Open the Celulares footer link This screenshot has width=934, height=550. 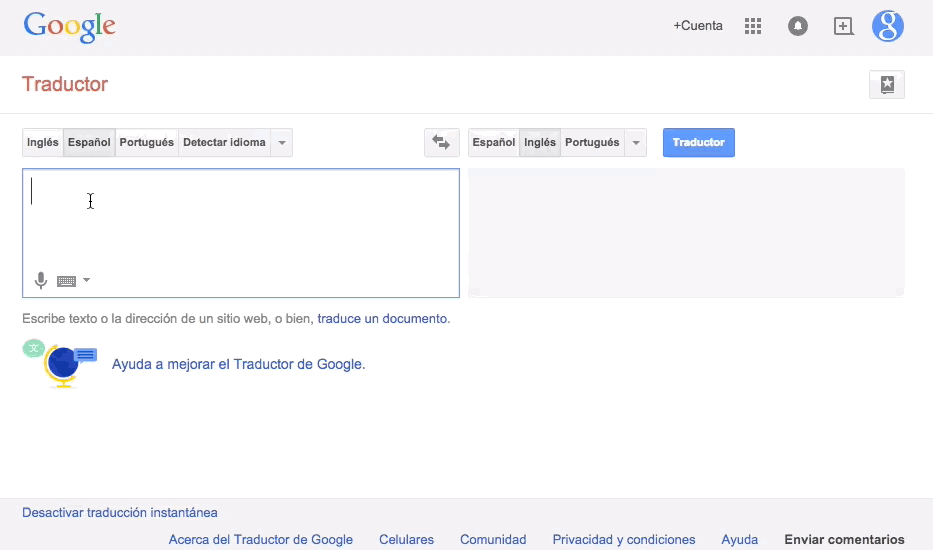[406, 539]
